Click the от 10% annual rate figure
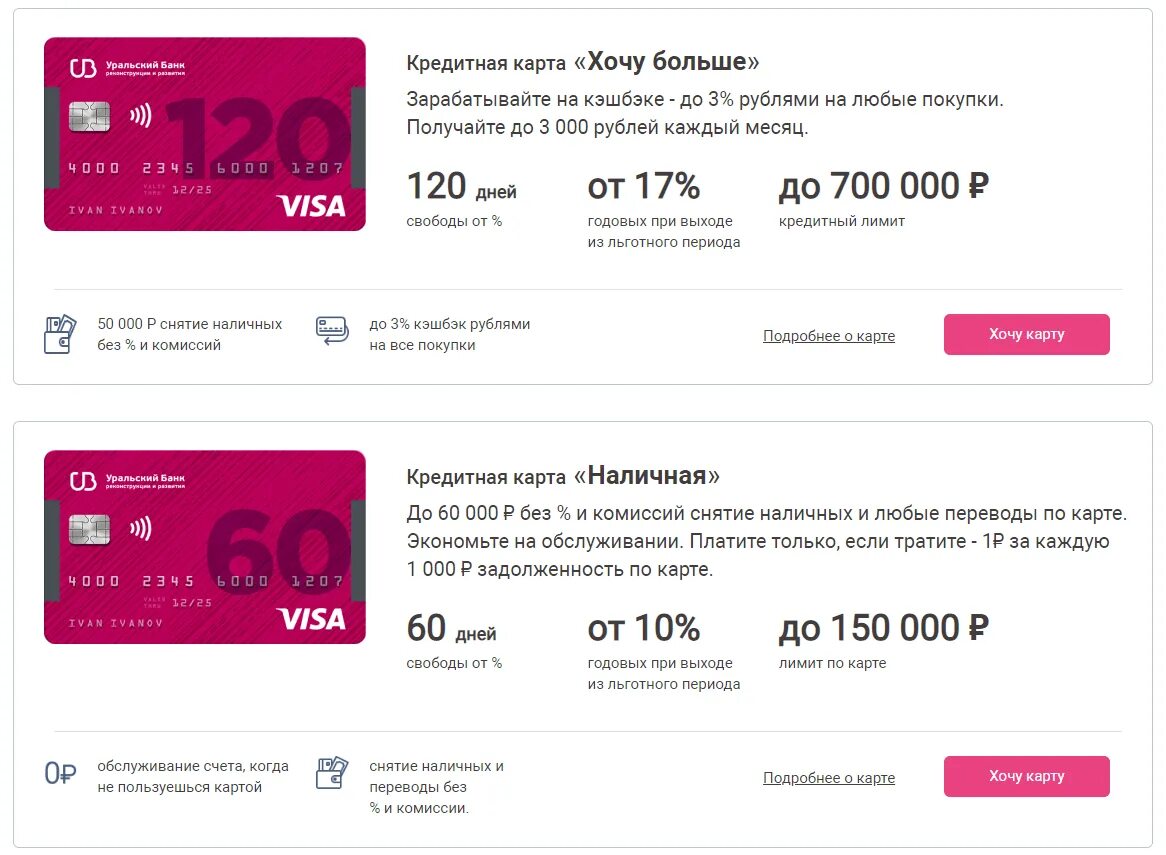 point(643,628)
